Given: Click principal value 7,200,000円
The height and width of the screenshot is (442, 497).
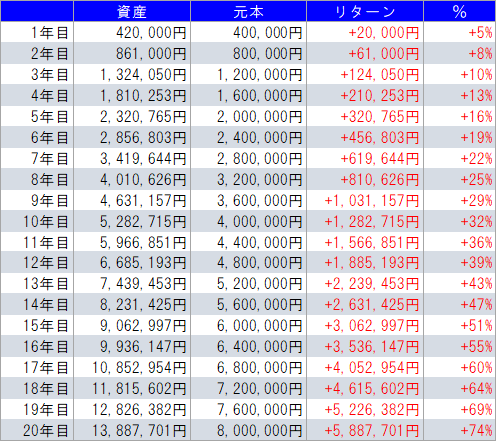Looking at the screenshot, I should point(260,389).
